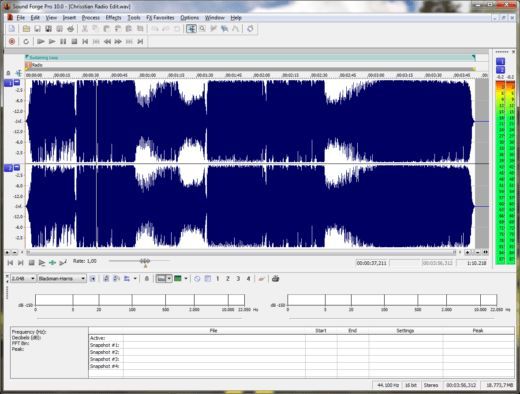520x394 pixels.
Task: Click the Active row in snapshot table
Action: [x=301, y=338]
